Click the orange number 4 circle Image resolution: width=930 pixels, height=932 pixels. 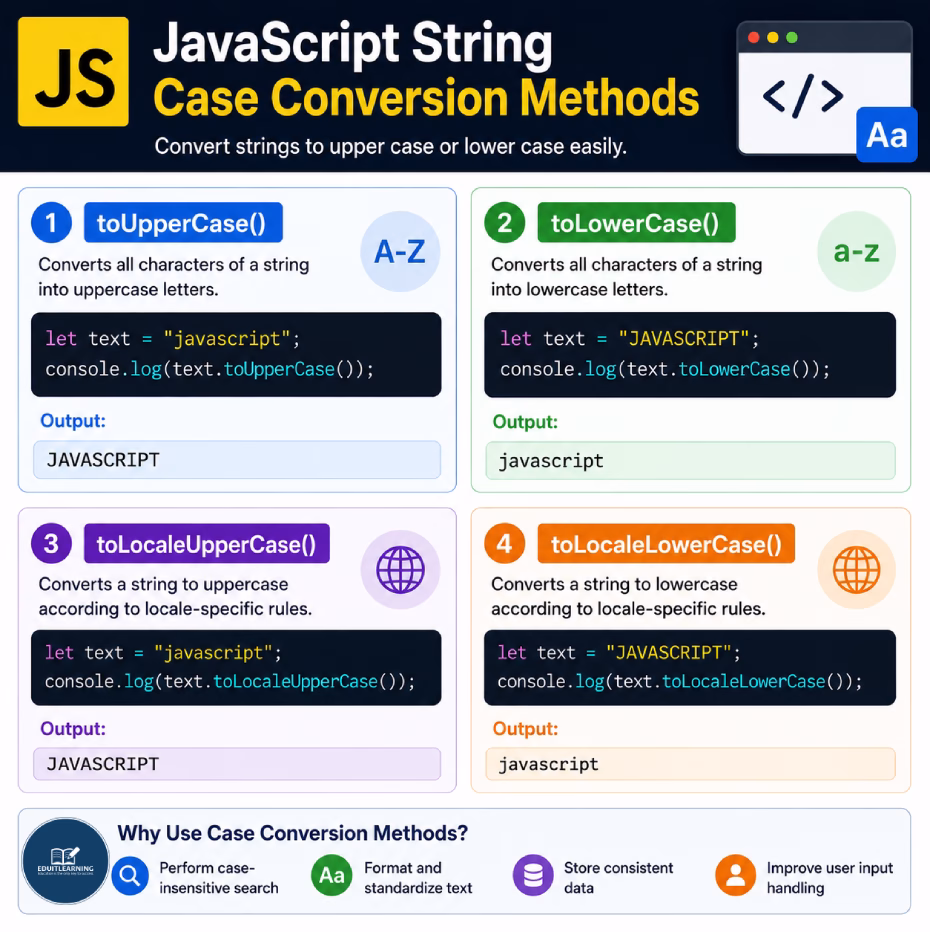pyautogui.click(x=505, y=543)
